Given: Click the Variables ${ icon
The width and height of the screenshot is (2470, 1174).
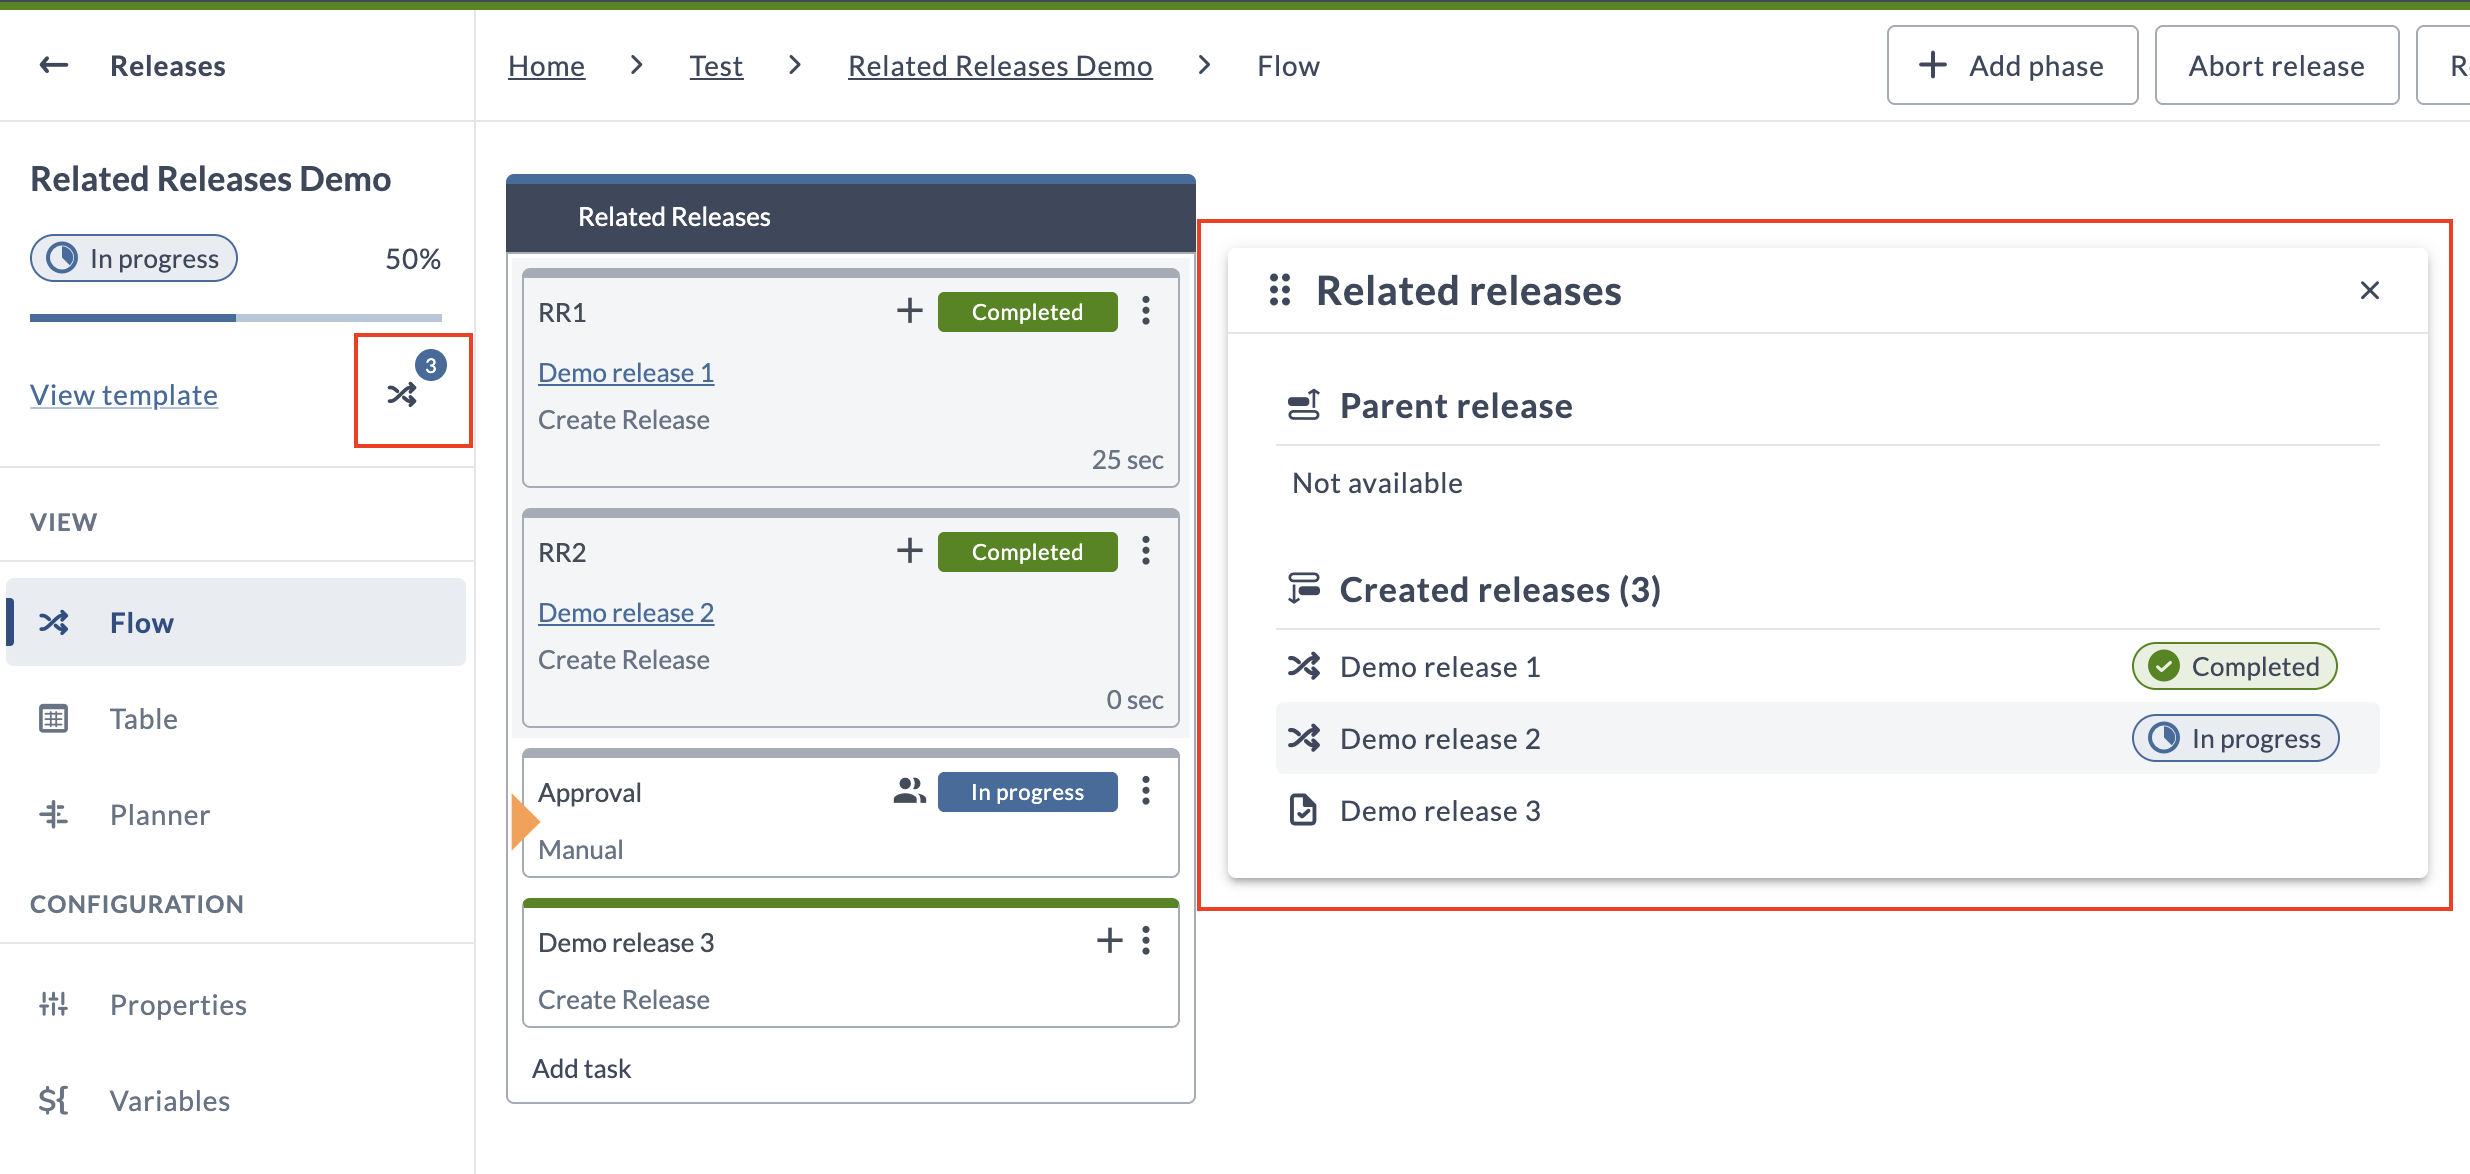Looking at the screenshot, I should (x=53, y=1100).
